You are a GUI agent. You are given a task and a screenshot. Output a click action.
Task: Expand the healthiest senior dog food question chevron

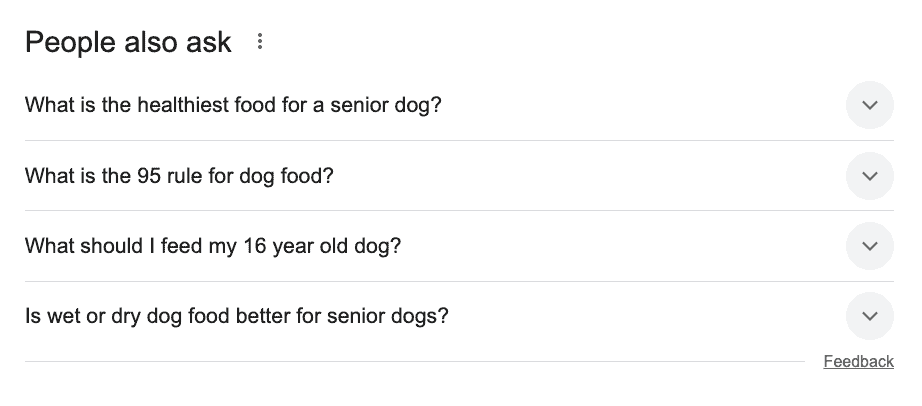click(x=869, y=105)
